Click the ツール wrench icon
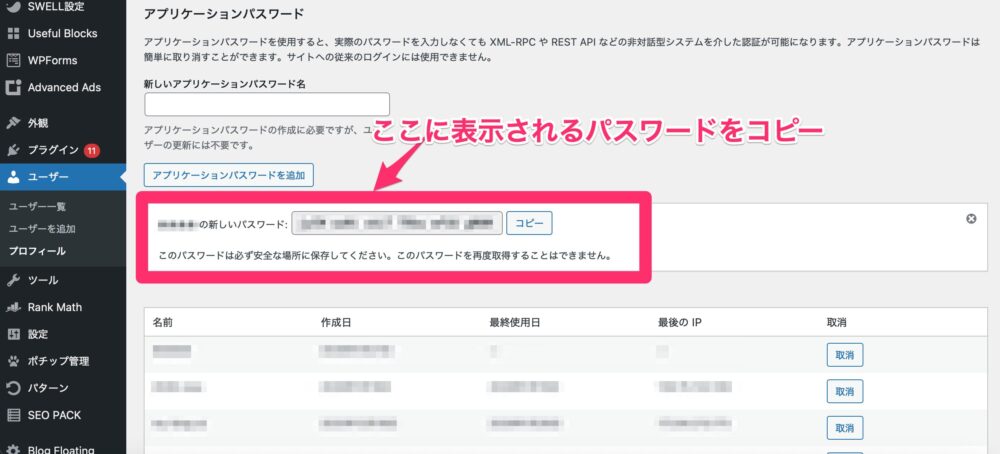This screenshot has height=454, width=1000. point(14,280)
